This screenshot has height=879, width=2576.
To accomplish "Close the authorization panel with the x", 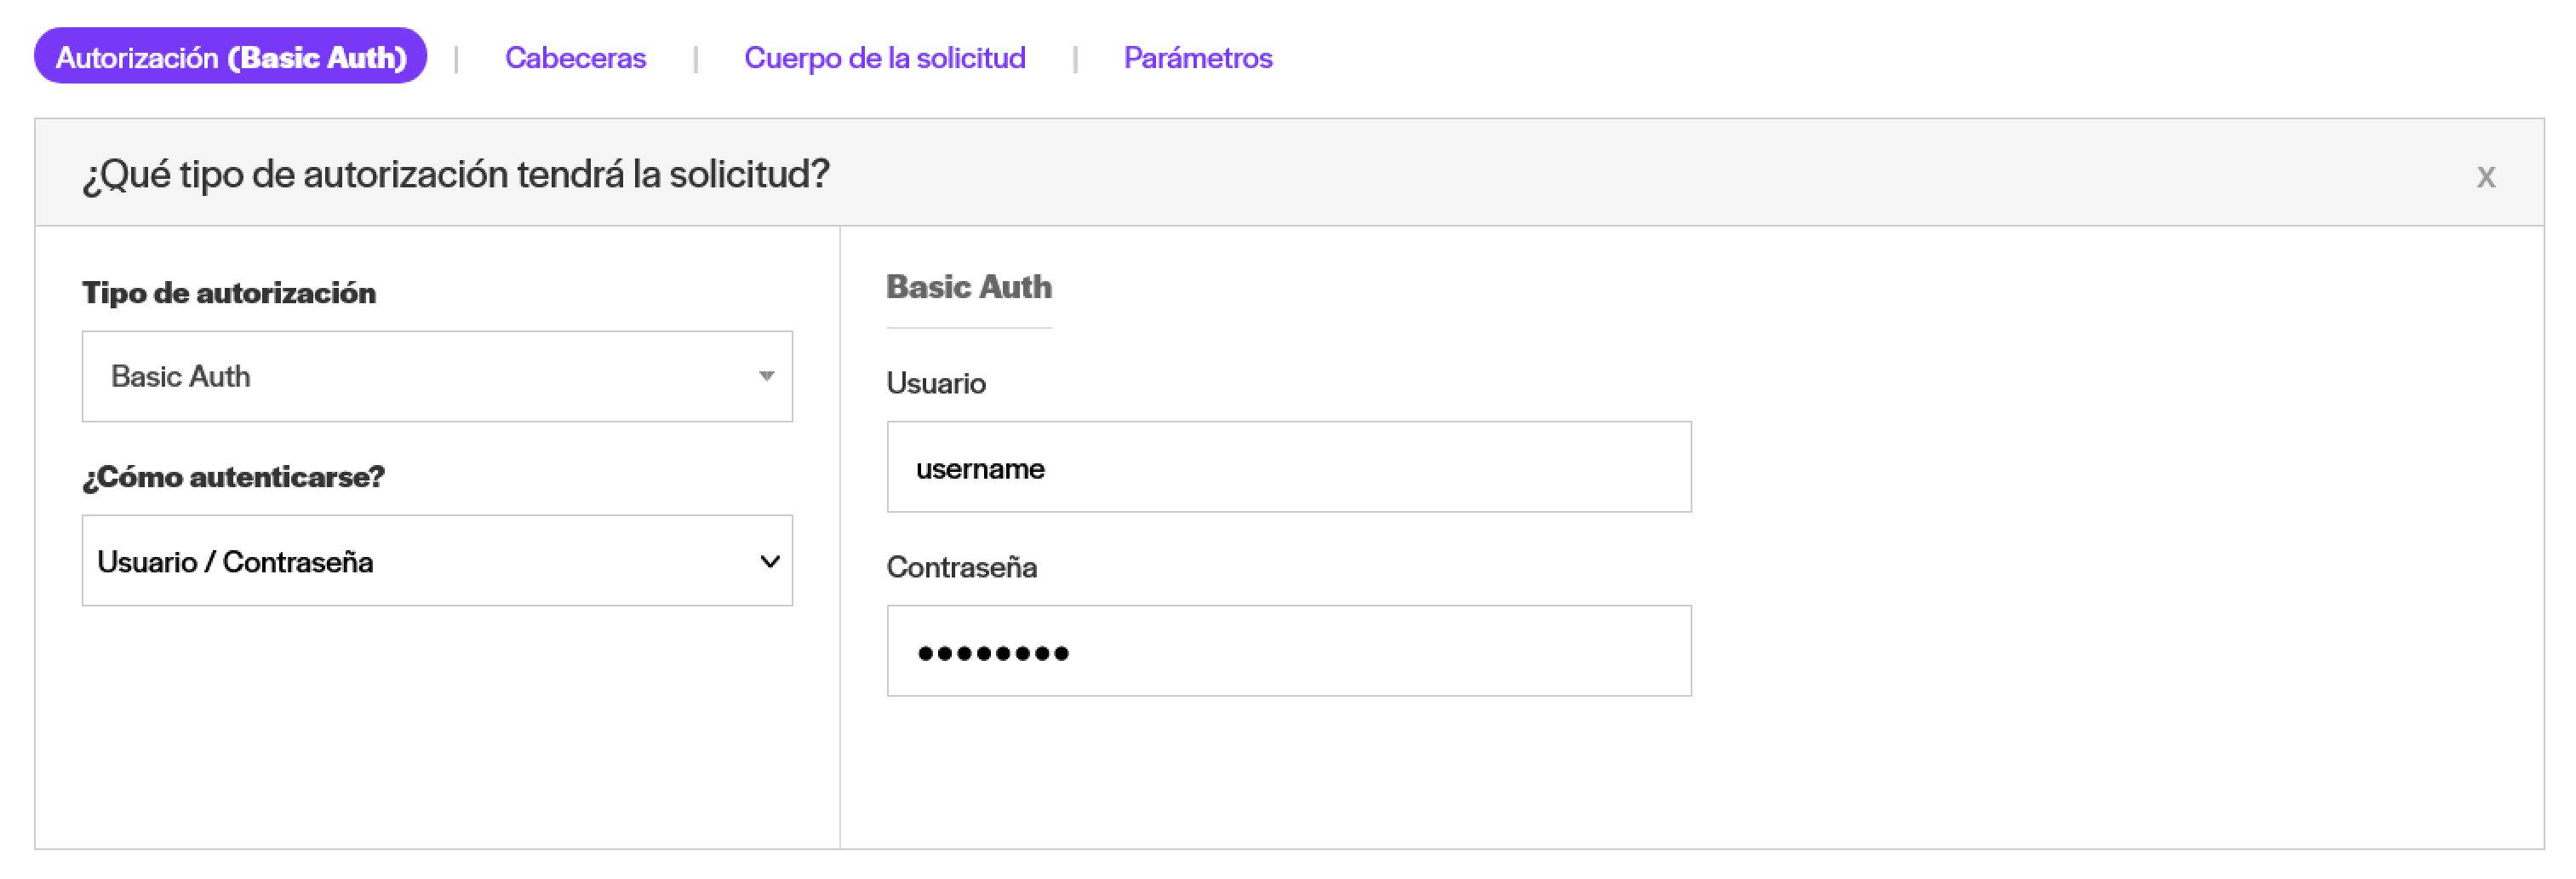I will tap(2485, 177).
